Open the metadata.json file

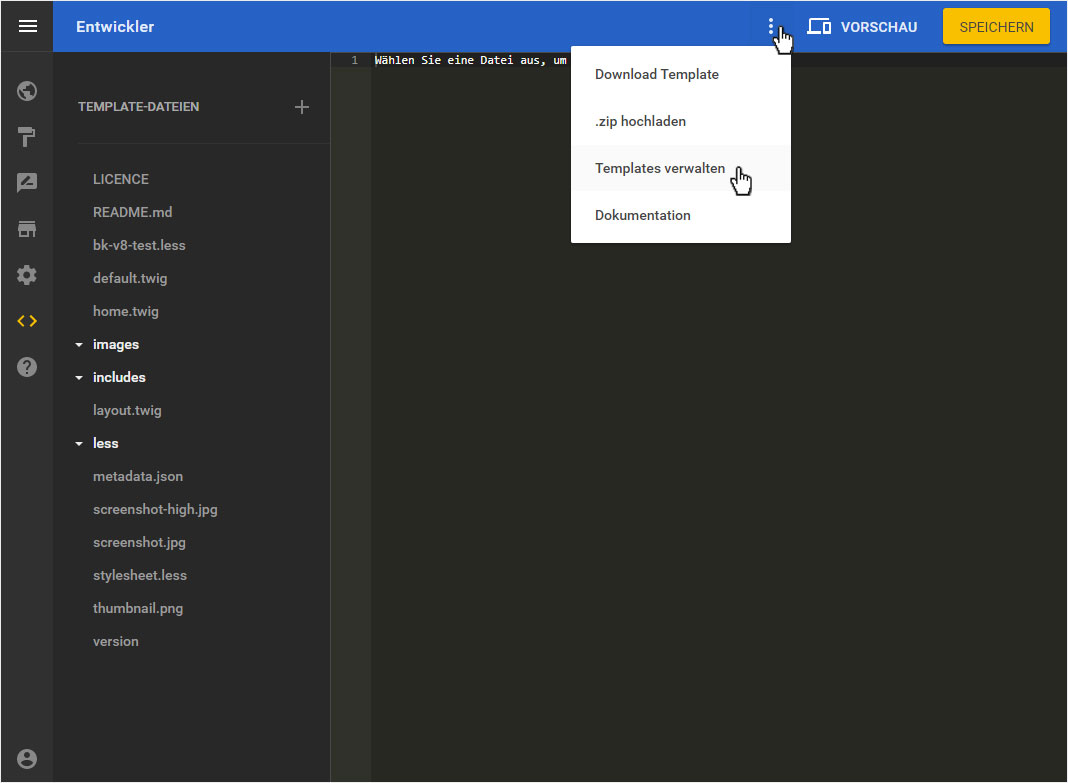pyautogui.click(x=138, y=477)
